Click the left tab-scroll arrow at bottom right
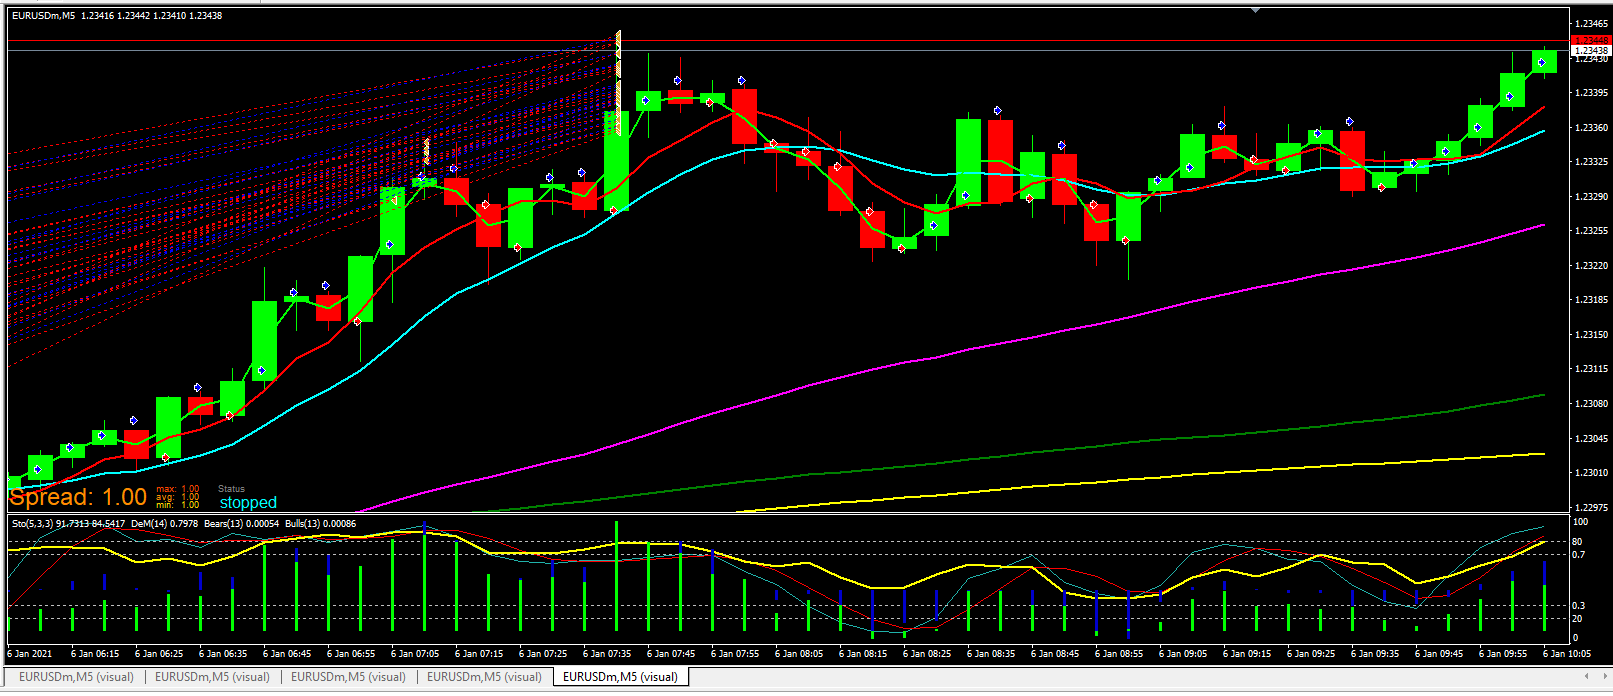 coord(1586,677)
